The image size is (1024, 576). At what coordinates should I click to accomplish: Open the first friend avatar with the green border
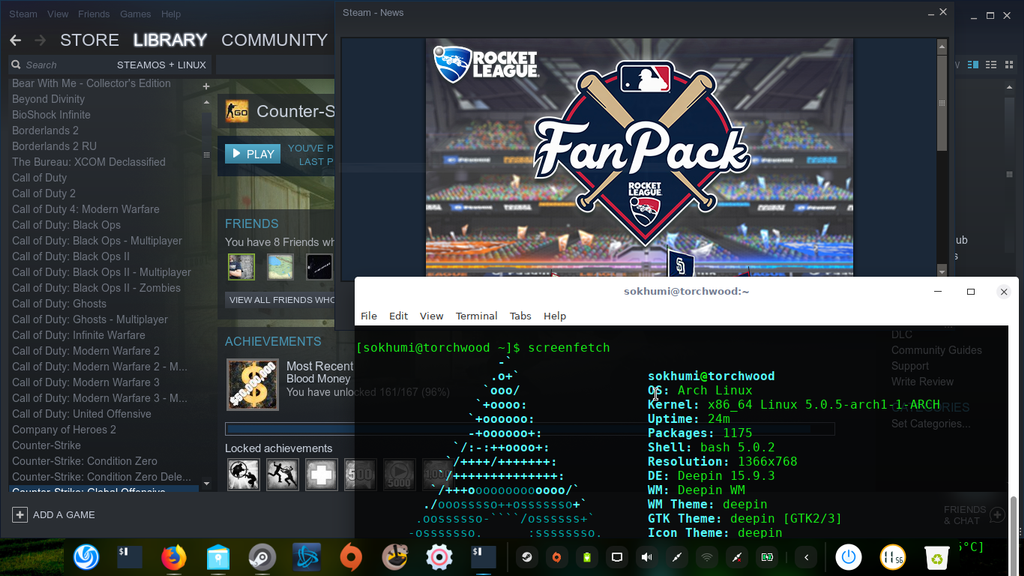coord(241,267)
